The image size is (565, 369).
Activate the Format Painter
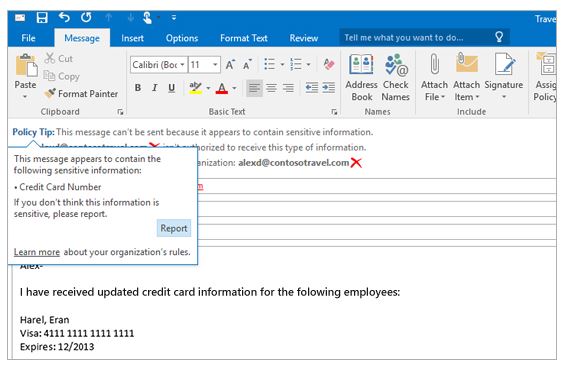point(81,94)
